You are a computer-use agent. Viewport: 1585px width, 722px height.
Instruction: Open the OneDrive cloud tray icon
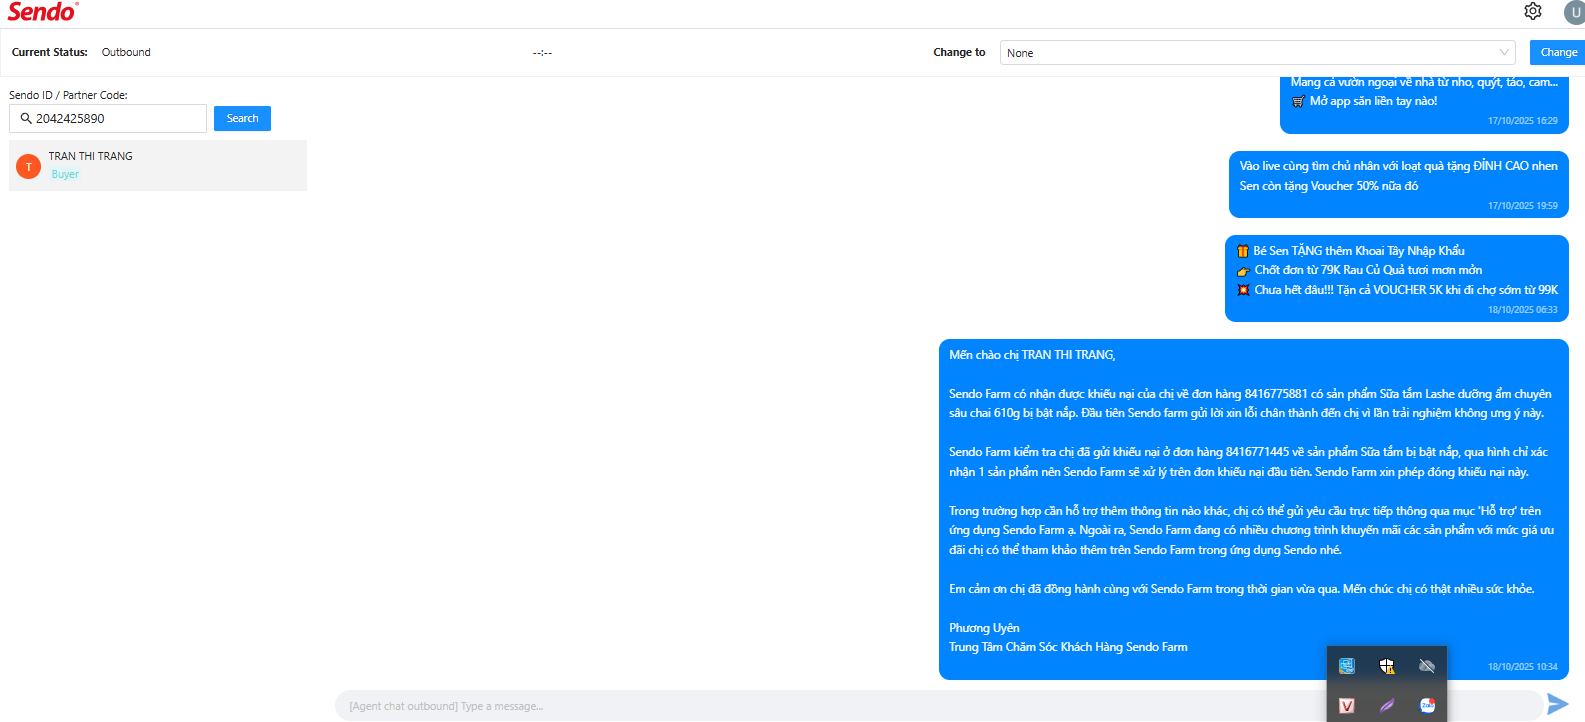(x=1427, y=666)
